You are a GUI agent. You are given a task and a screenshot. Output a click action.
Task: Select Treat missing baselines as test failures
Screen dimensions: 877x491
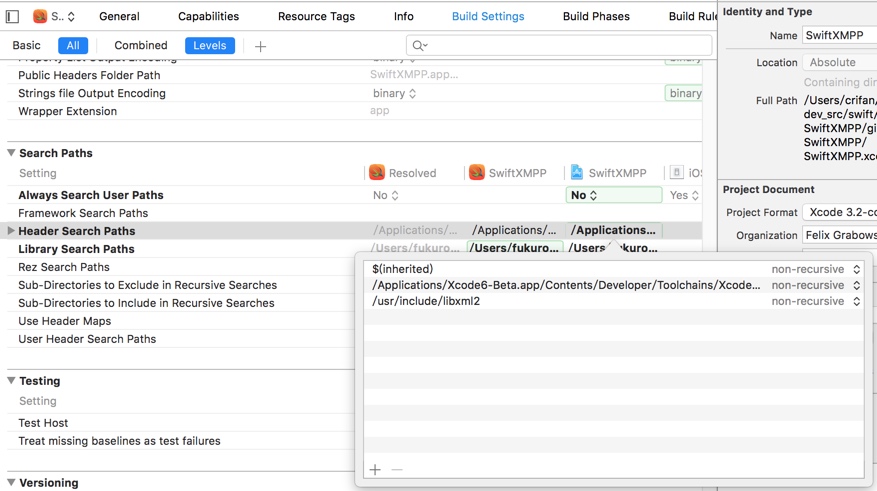coord(119,441)
